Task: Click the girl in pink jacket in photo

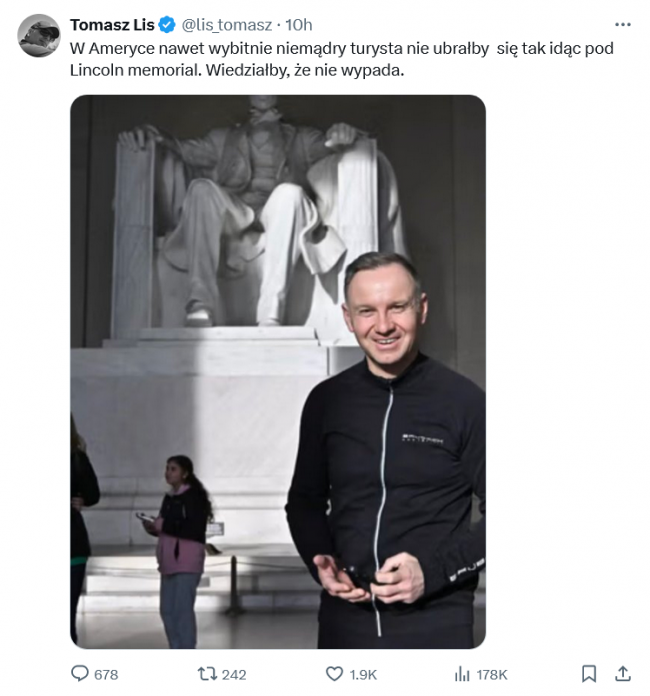Action: coord(180,550)
